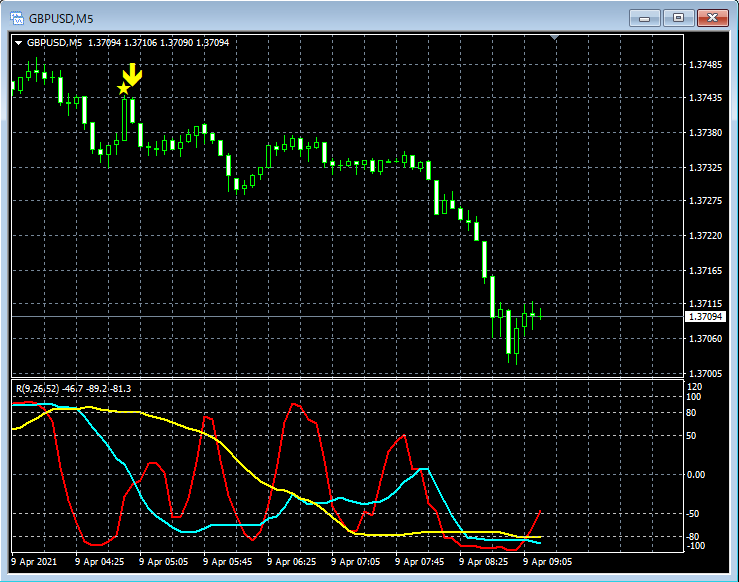Click price scale value 1.37165
Screen dimensions: 739x582
705,271
